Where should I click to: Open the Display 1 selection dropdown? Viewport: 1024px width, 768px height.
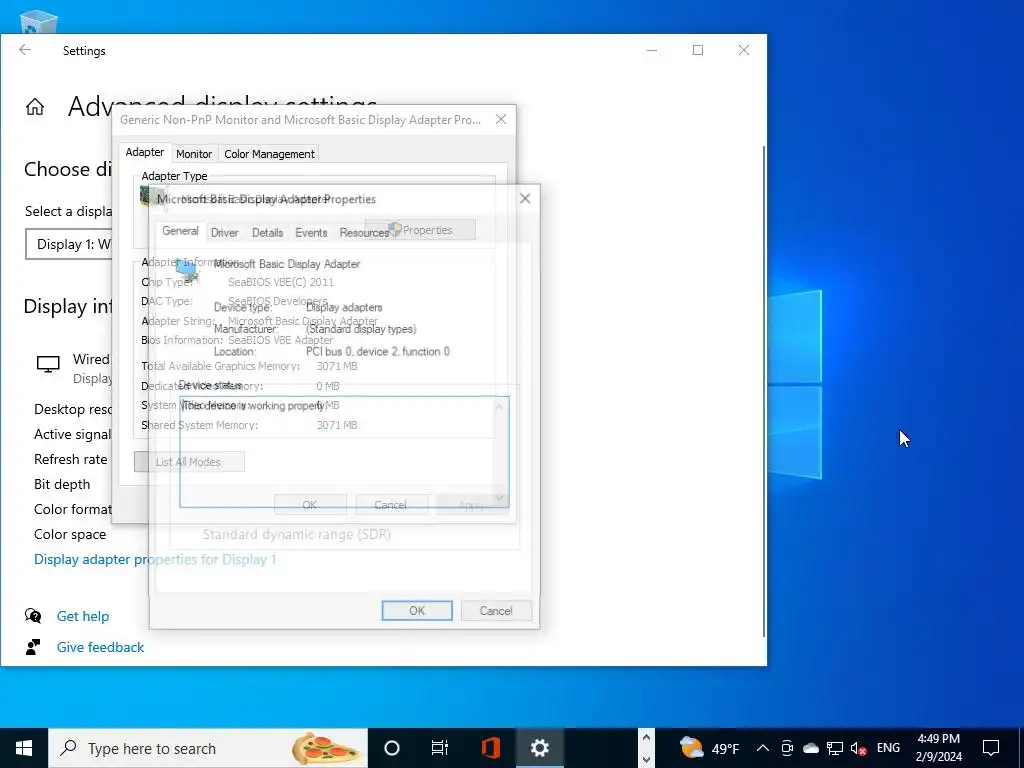tap(69, 244)
